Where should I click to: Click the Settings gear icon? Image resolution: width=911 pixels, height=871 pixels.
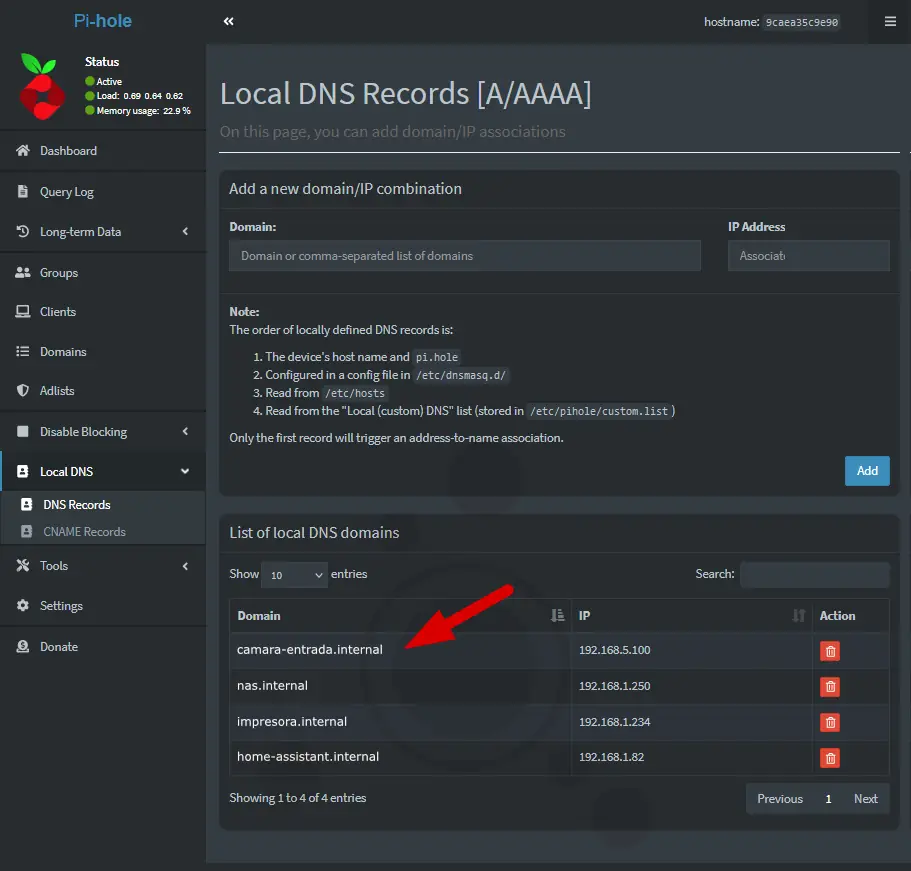point(23,605)
